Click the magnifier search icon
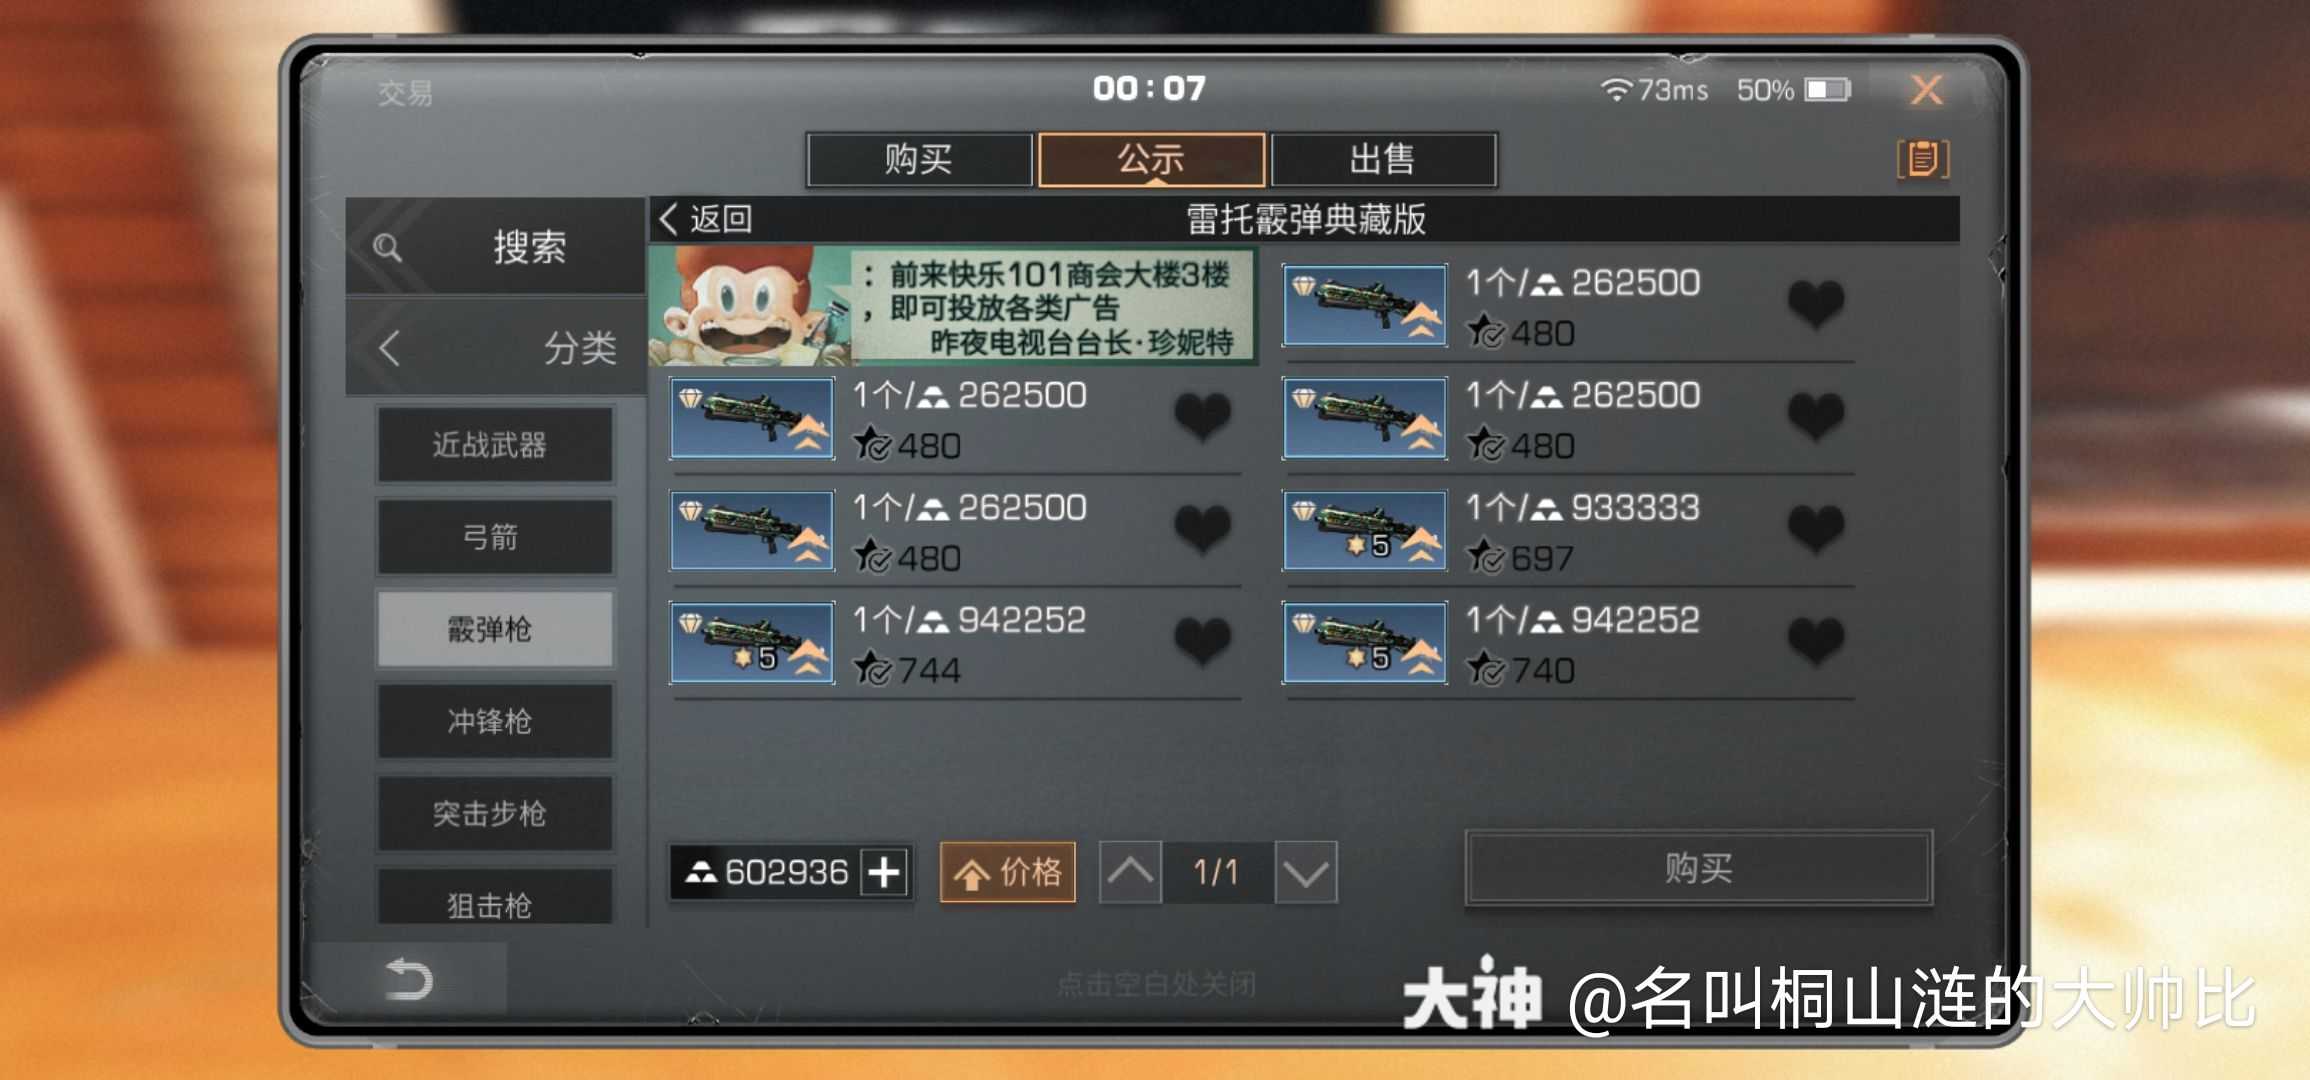Viewport: 2310px width, 1080px height. click(x=388, y=247)
